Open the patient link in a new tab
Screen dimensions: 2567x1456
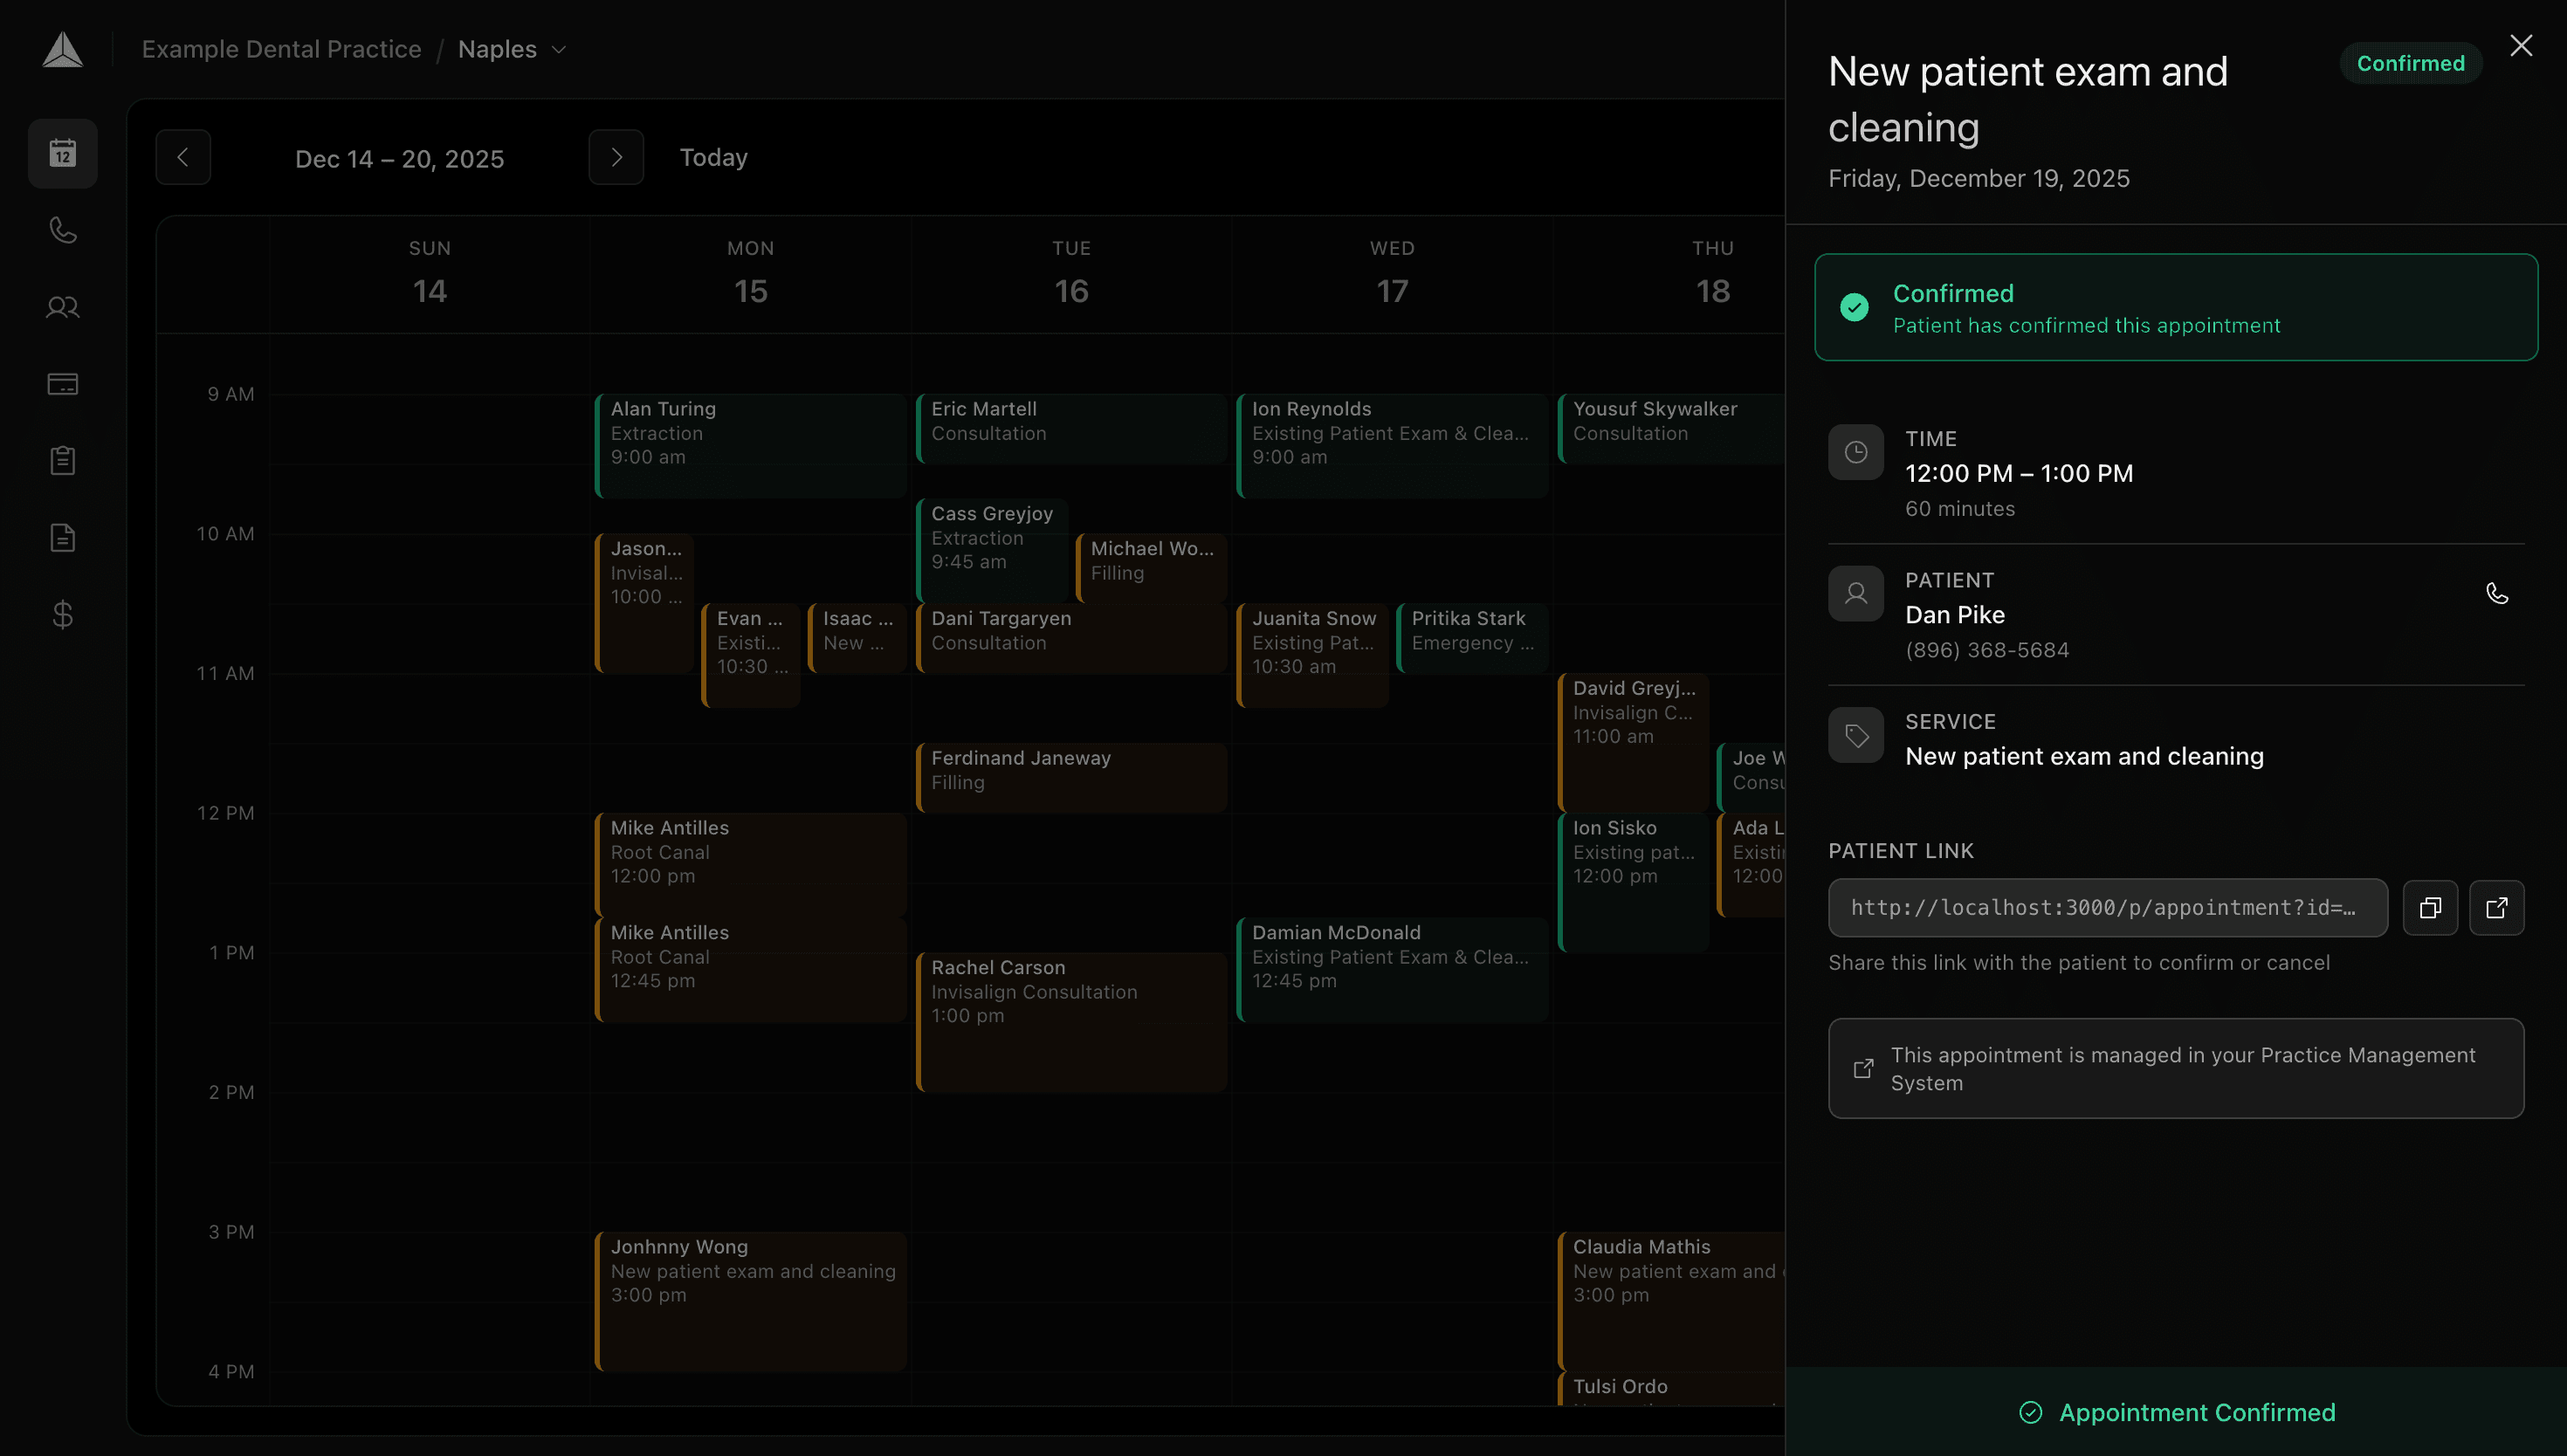pyautogui.click(x=2497, y=907)
